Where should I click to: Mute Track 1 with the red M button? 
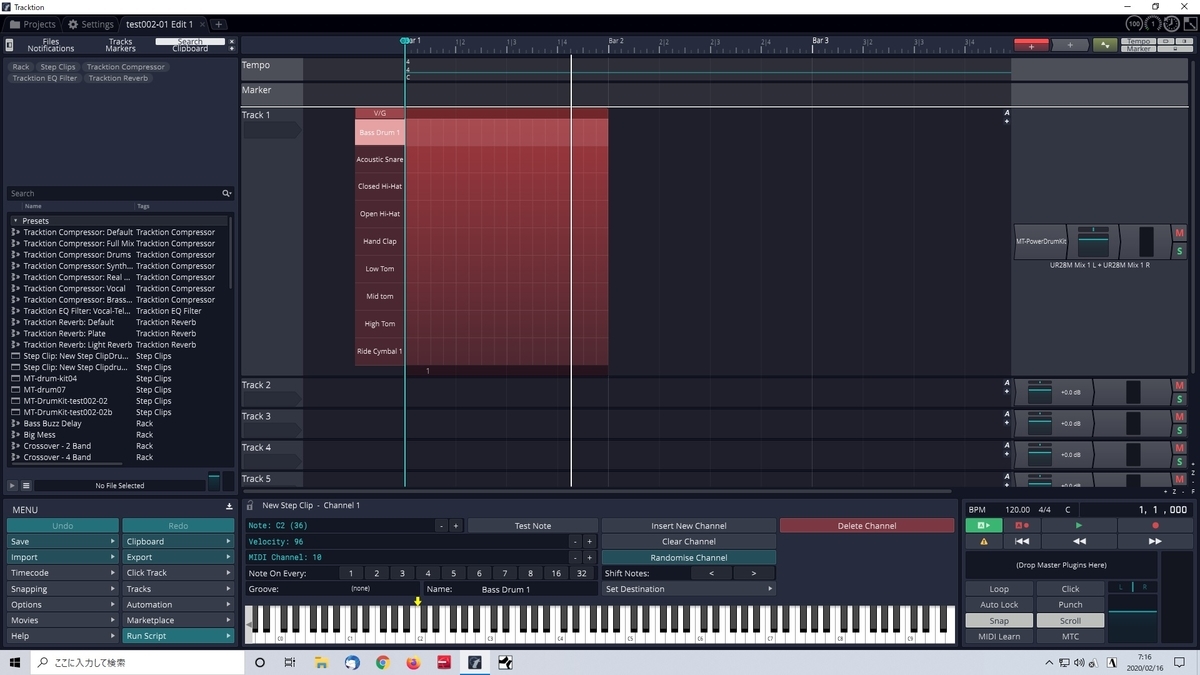click(x=1180, y=233)
